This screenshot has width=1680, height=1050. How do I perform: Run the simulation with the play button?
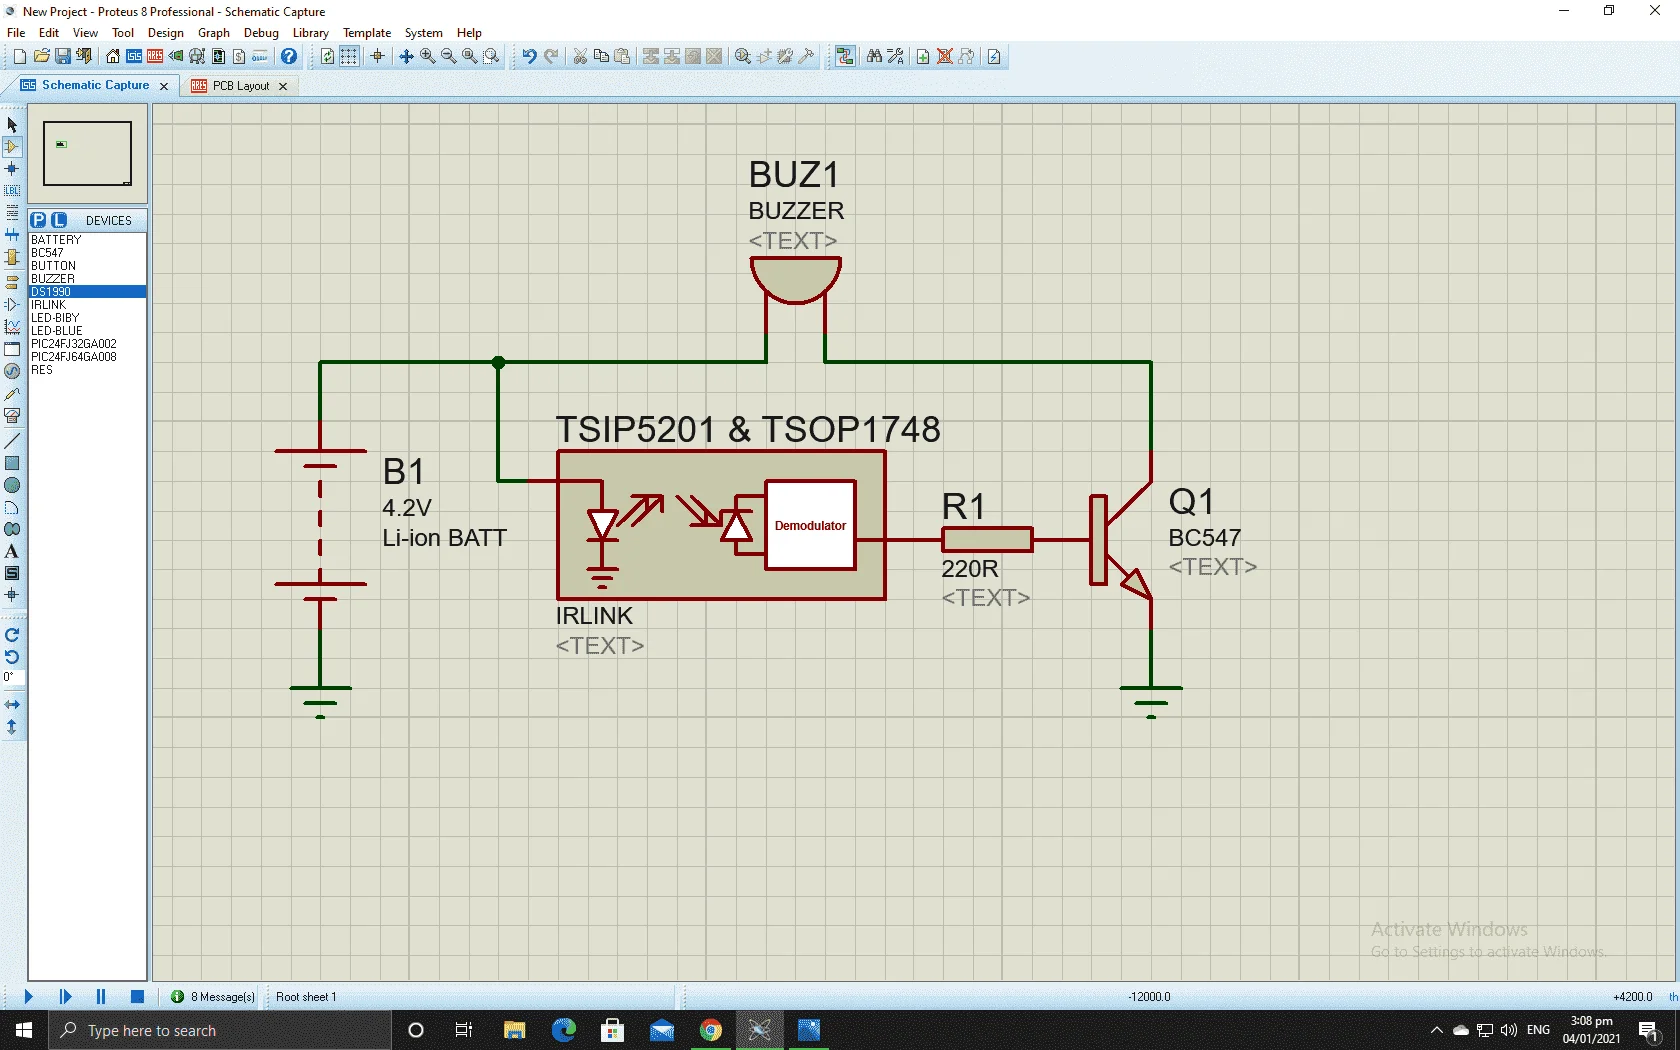(x=28, y=997)
